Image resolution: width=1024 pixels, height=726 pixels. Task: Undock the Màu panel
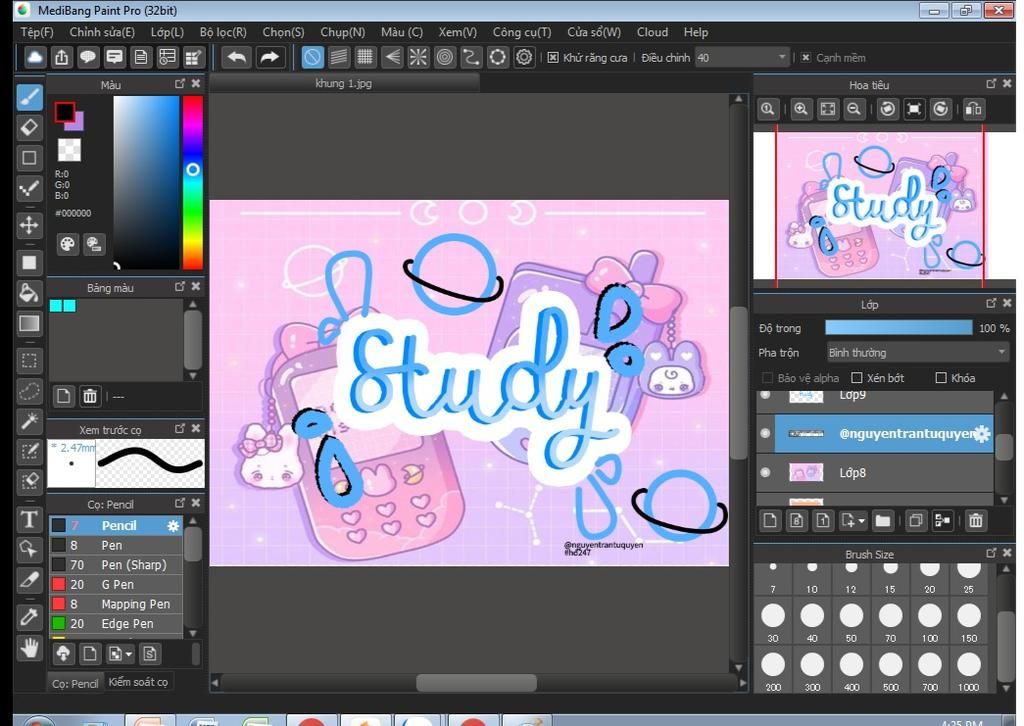(x=180, y=84)
